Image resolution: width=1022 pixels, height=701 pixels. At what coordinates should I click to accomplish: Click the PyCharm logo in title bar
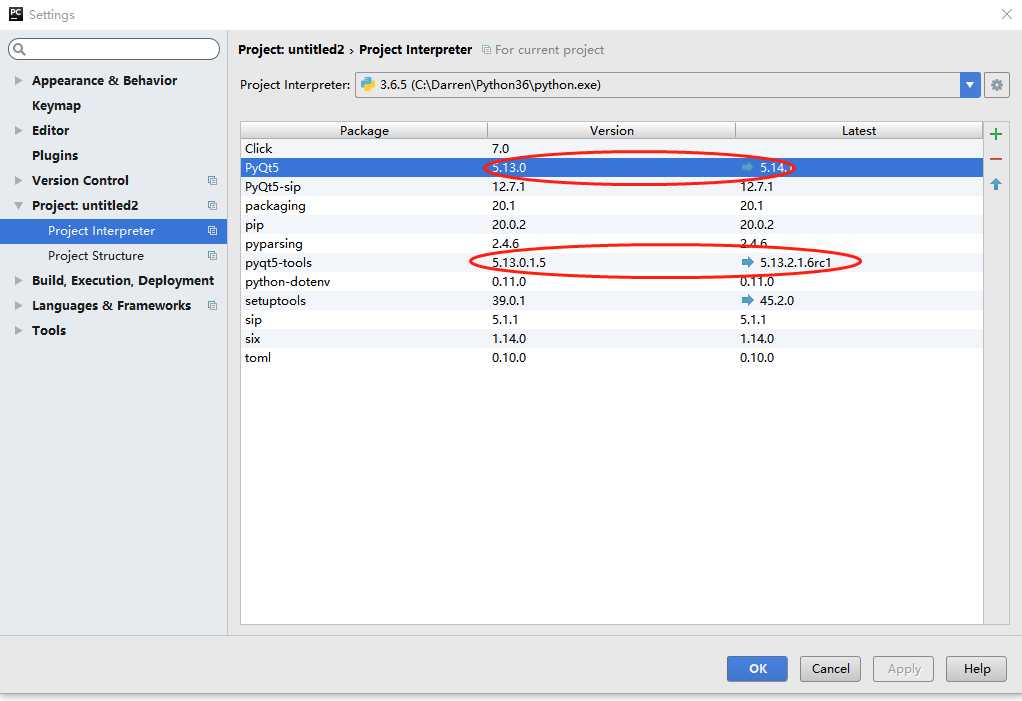pos(16,14)
